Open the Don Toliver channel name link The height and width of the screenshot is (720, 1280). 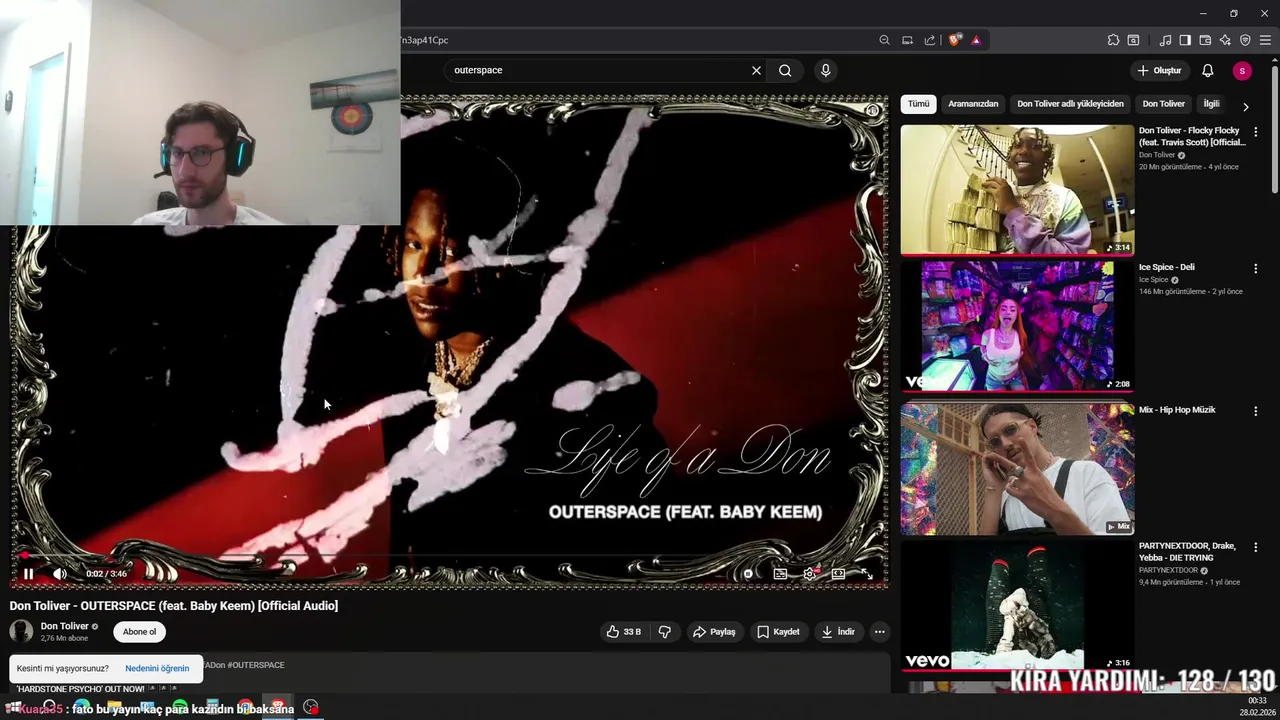tap(64, 626)
